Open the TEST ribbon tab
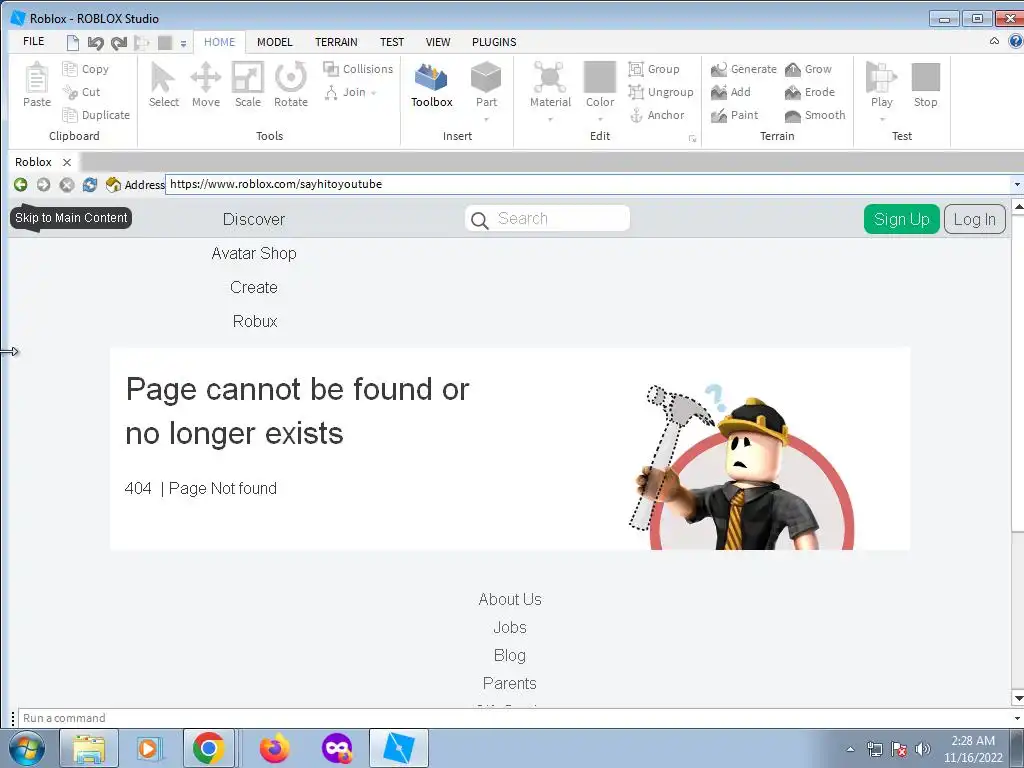The width and height of the screenshot is (1024, 768). click(x=392, y=42)
